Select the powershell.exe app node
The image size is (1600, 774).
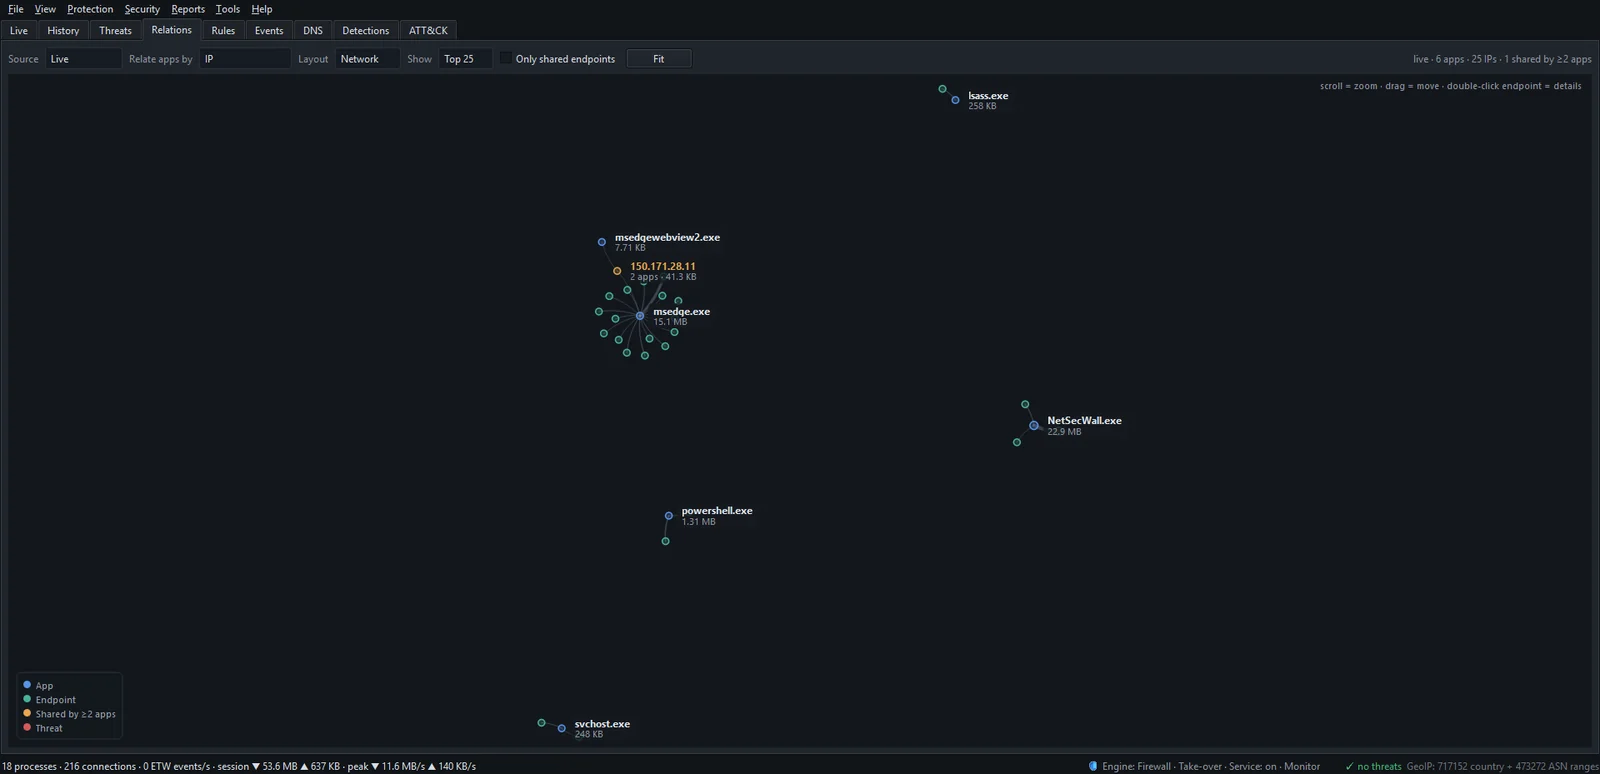[x=669, y=516]
